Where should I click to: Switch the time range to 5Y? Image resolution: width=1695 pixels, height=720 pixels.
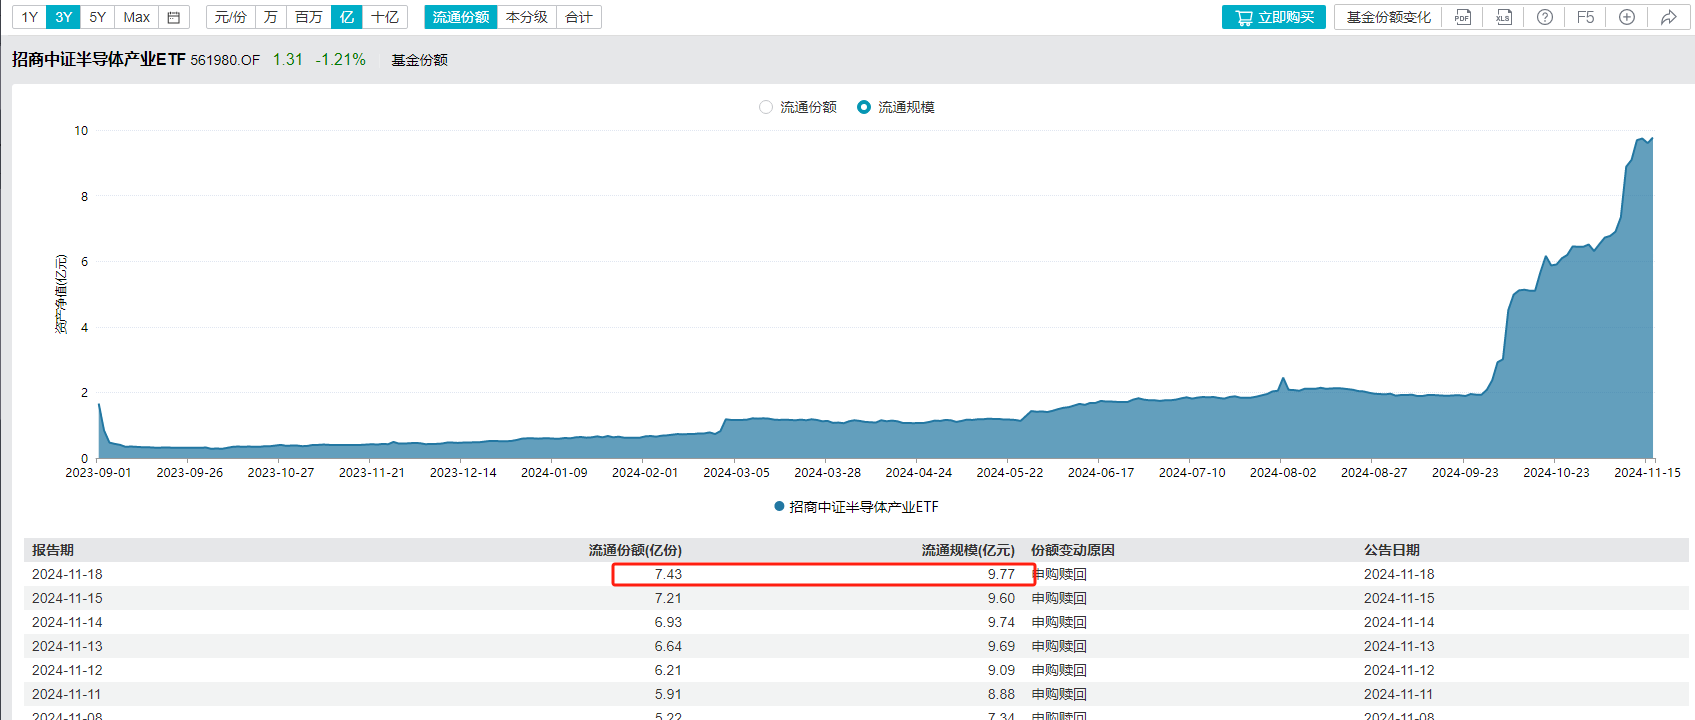click(97, 17)
